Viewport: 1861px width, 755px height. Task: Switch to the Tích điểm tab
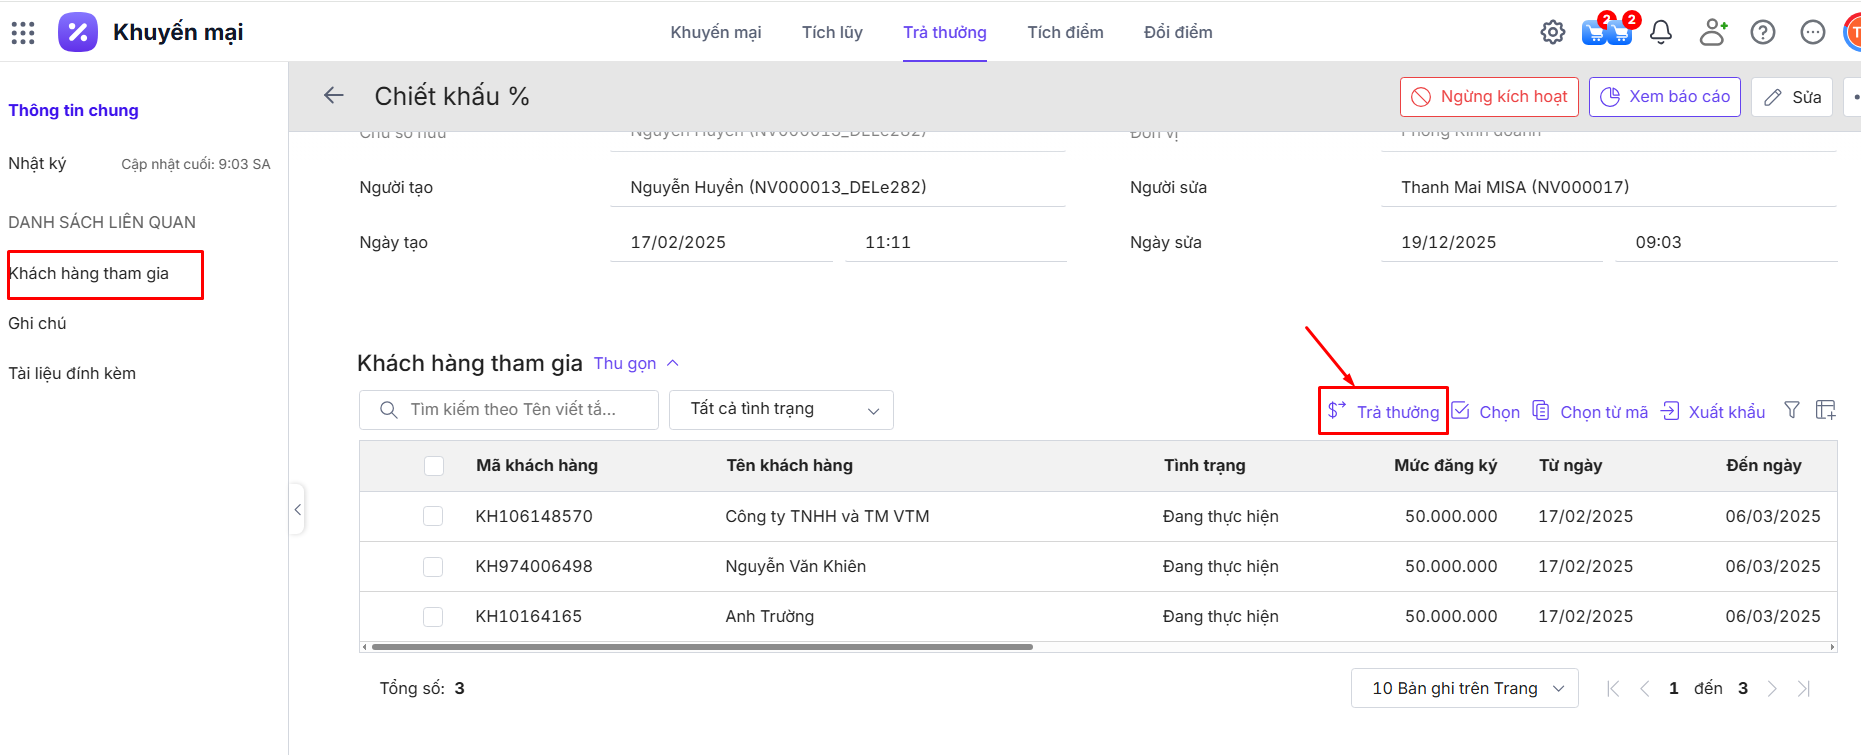pos(1065,33)
